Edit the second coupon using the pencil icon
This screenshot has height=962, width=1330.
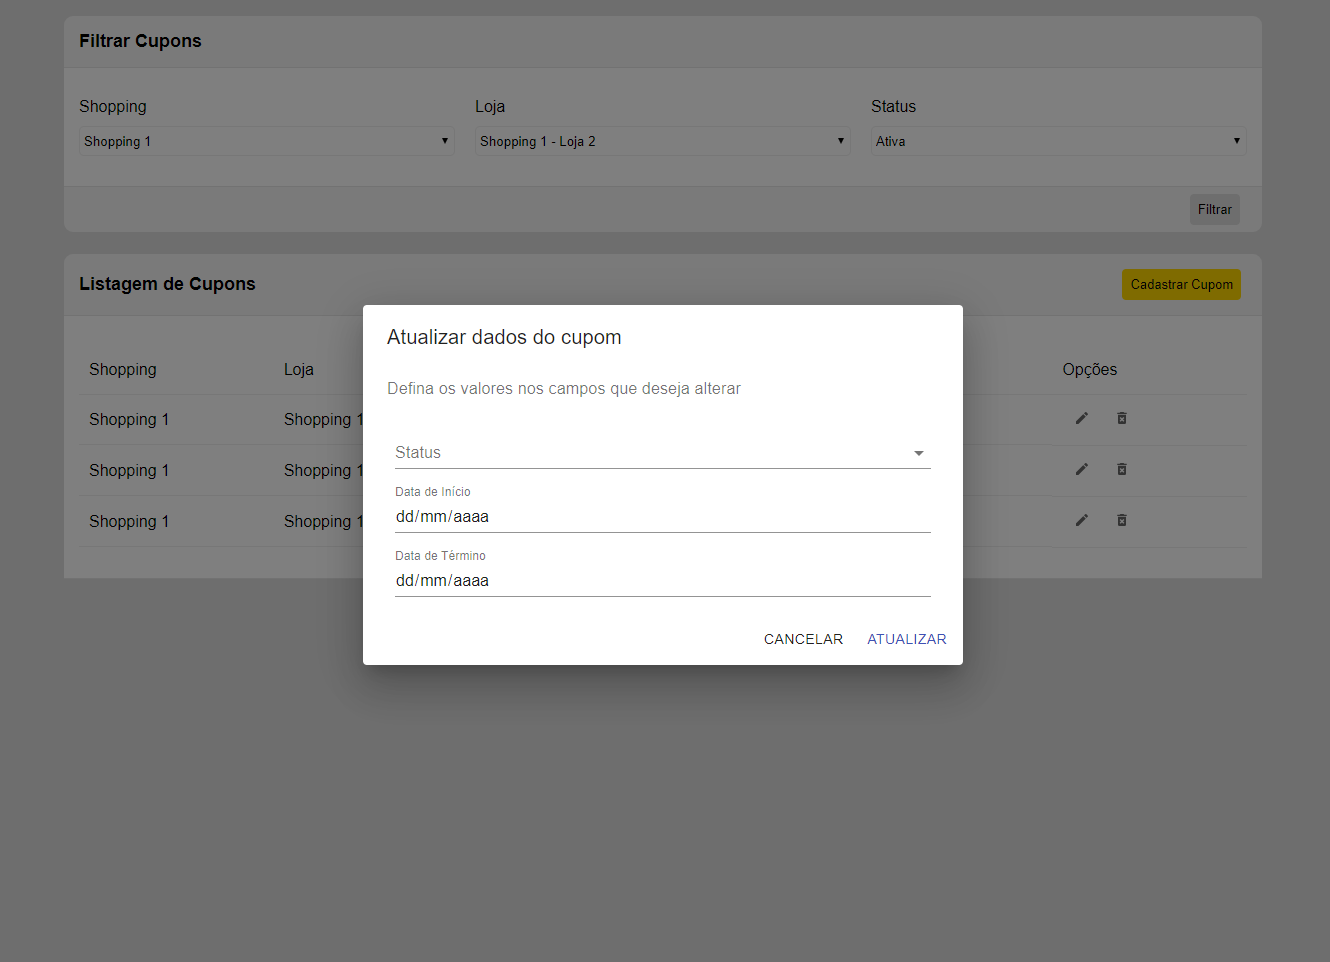coord(1081,469)
